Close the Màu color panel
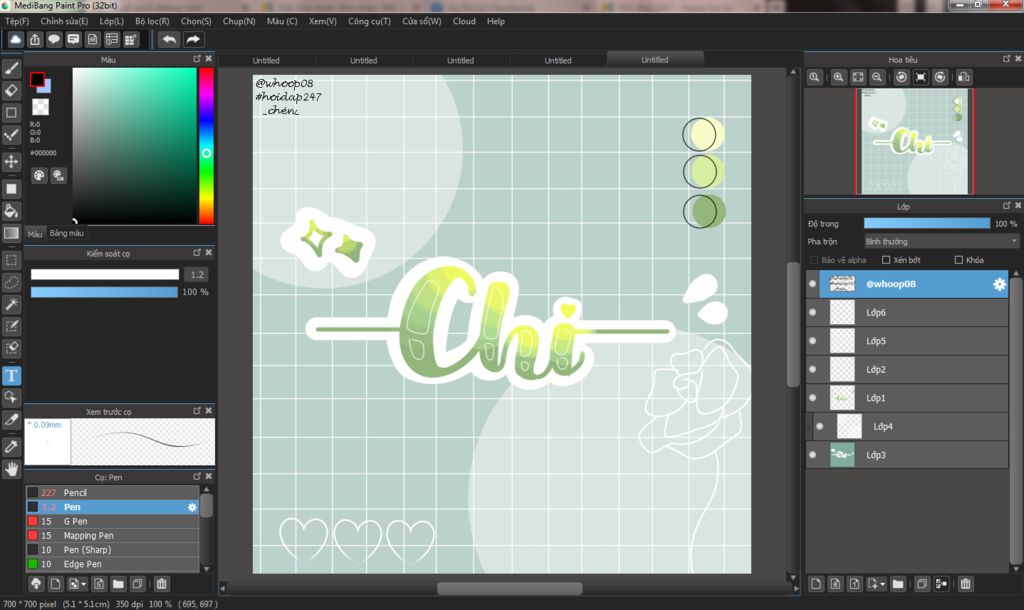The image size is (1024, 610). click(x=208, y=59)
